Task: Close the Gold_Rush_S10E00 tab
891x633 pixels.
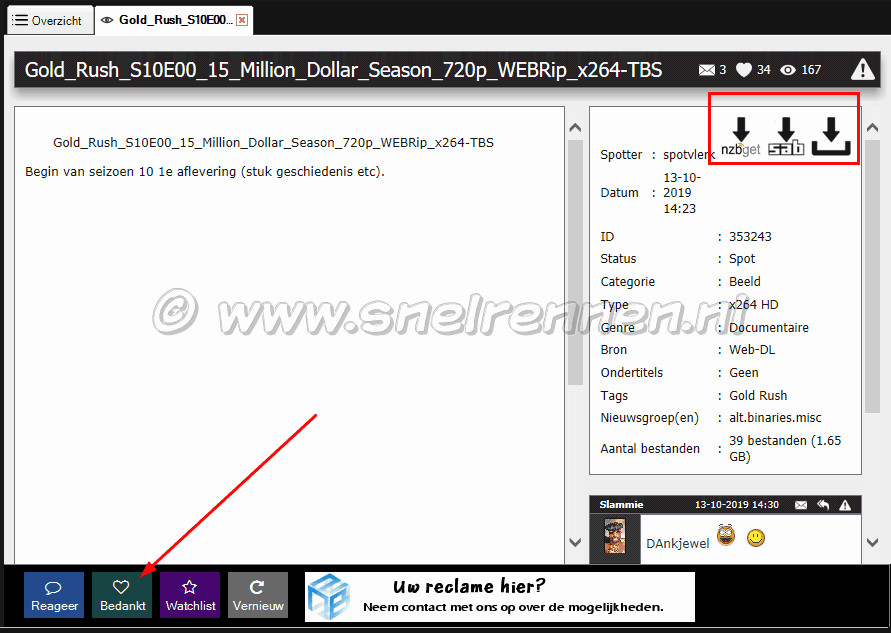Action: pyautogui.click(x=242, y=20)
